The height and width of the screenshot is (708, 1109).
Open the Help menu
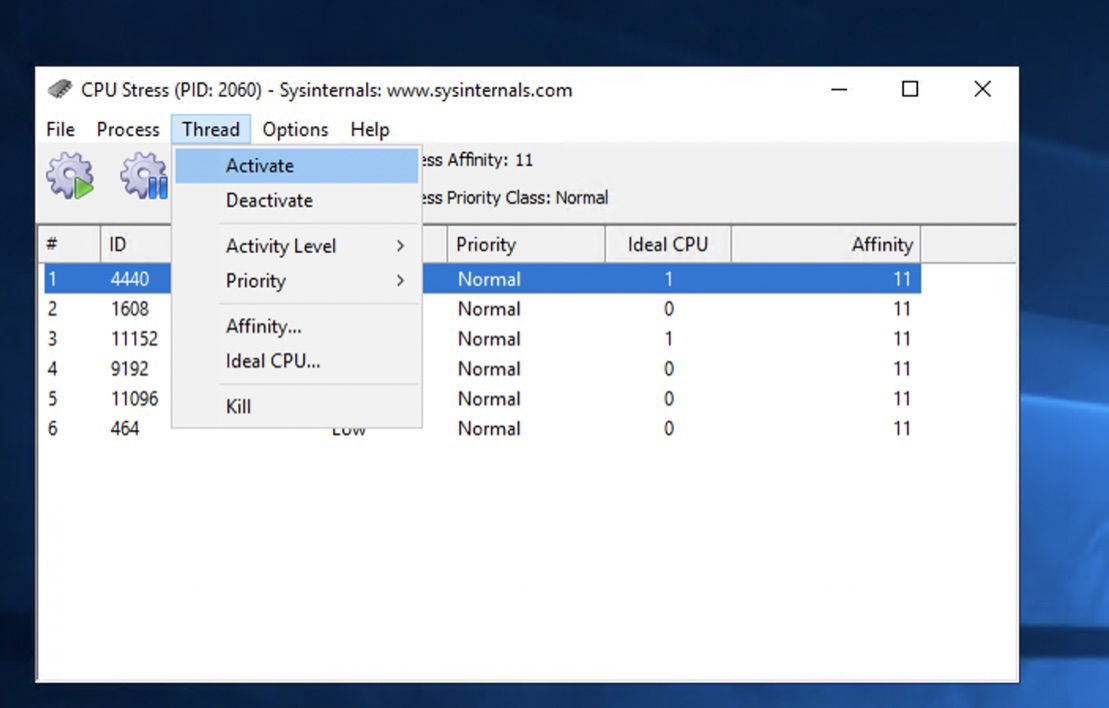tap(370, 129)
